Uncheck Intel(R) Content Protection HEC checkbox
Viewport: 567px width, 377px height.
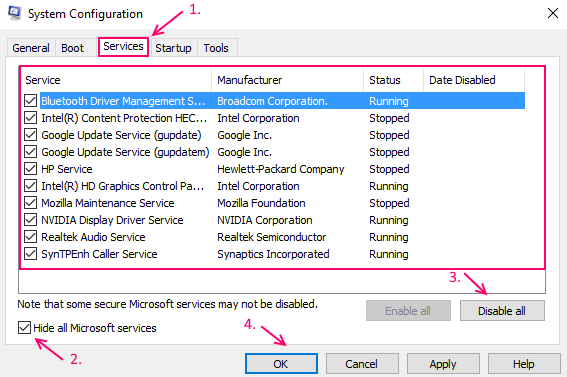click(30, 117)
